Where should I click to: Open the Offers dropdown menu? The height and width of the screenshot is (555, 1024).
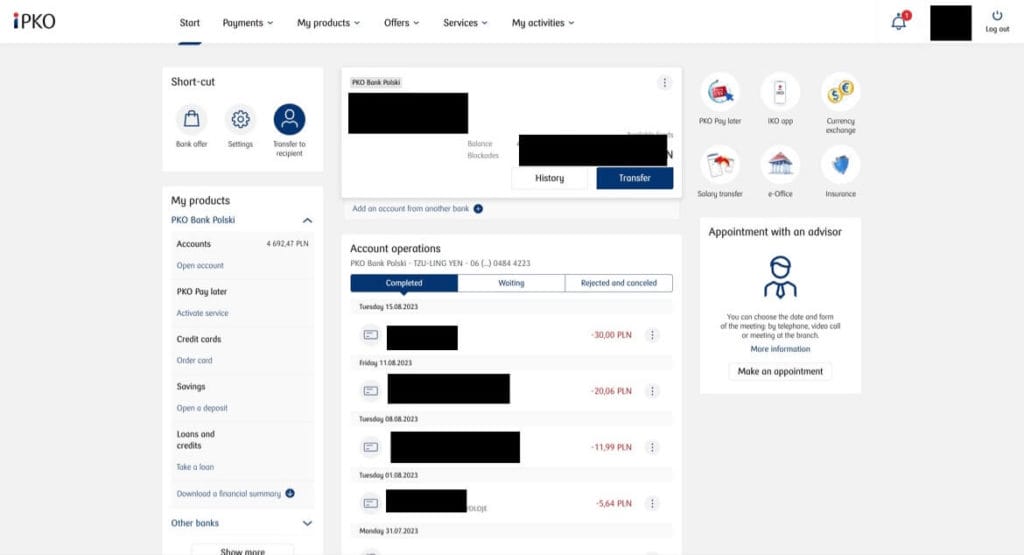click(x=402, y=23)
